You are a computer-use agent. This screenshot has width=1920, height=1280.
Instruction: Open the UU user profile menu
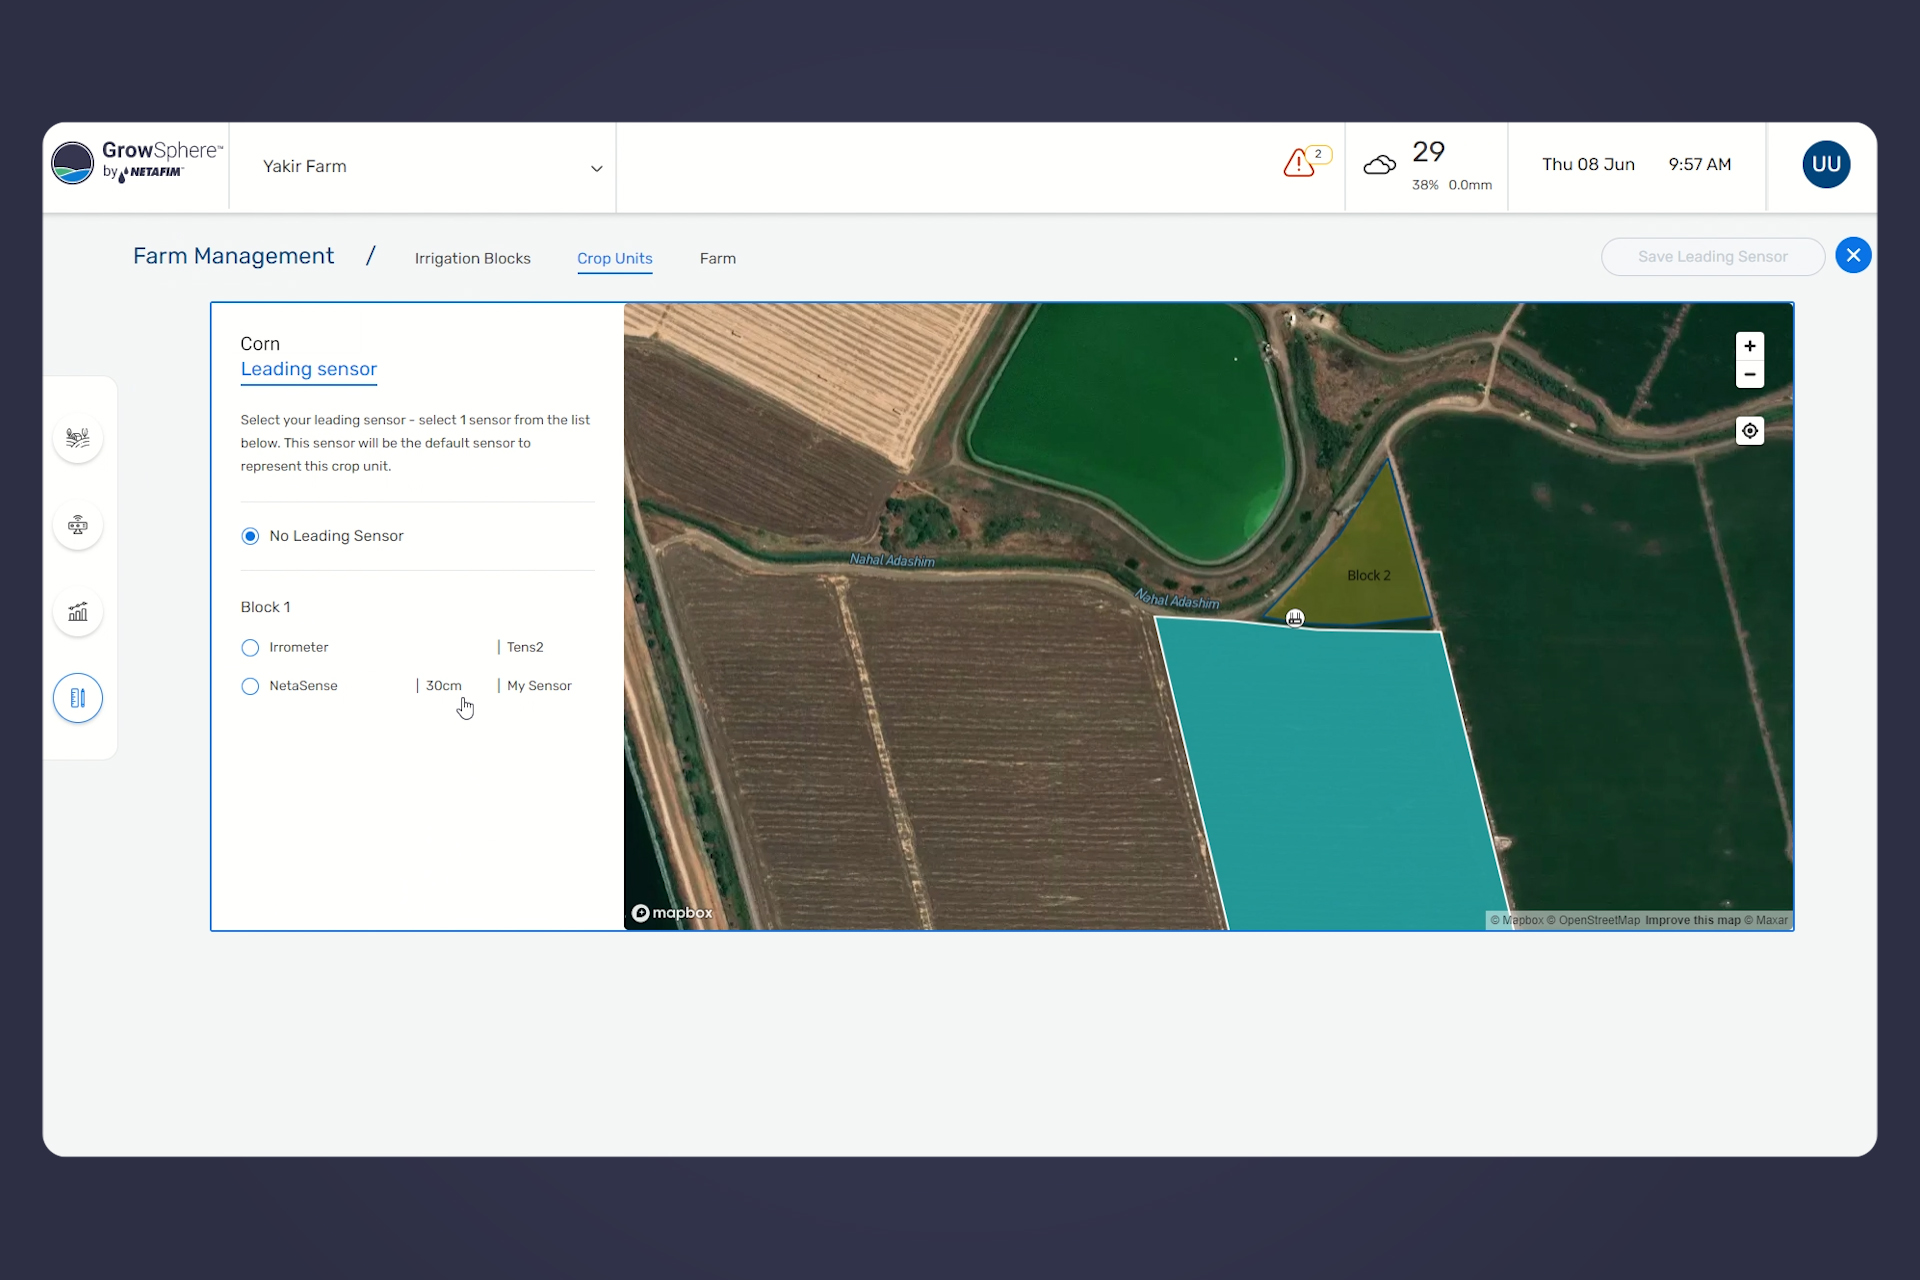click(x=1825, y=165)
